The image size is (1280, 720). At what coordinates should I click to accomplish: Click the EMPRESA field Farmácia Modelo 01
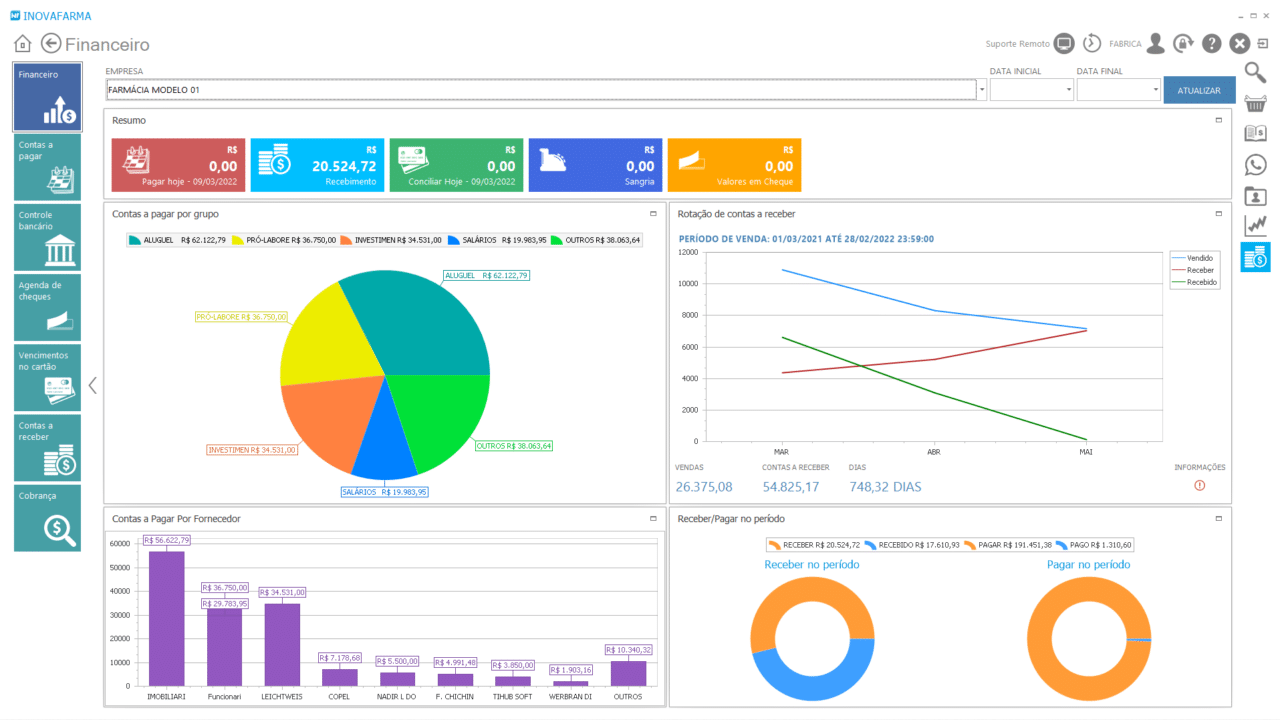pos(540,90)
